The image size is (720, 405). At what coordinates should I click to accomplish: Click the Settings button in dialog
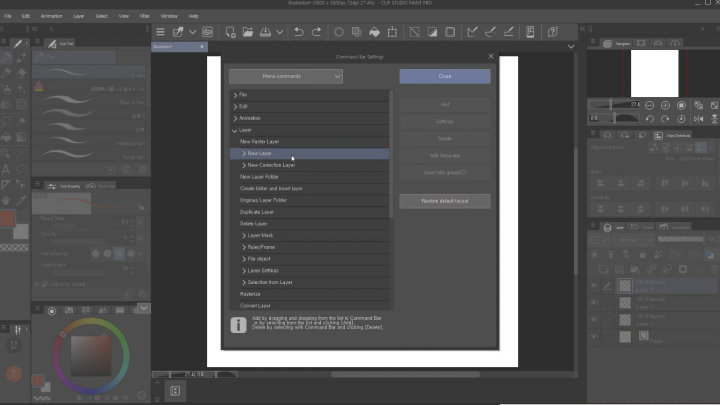(x=445, y=122)
